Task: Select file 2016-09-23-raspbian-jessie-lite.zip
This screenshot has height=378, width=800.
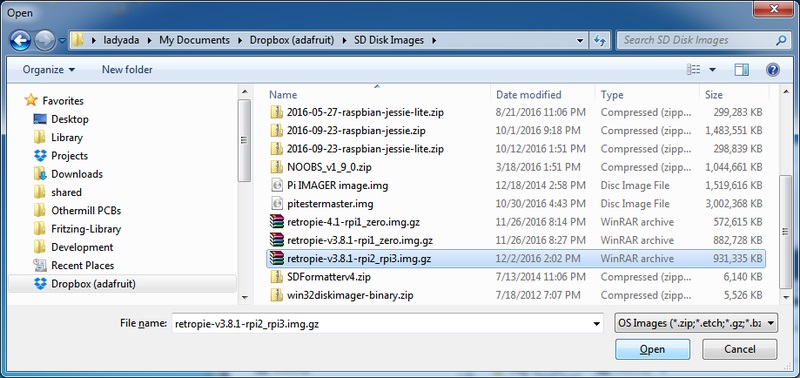Action: click(365, 148)
